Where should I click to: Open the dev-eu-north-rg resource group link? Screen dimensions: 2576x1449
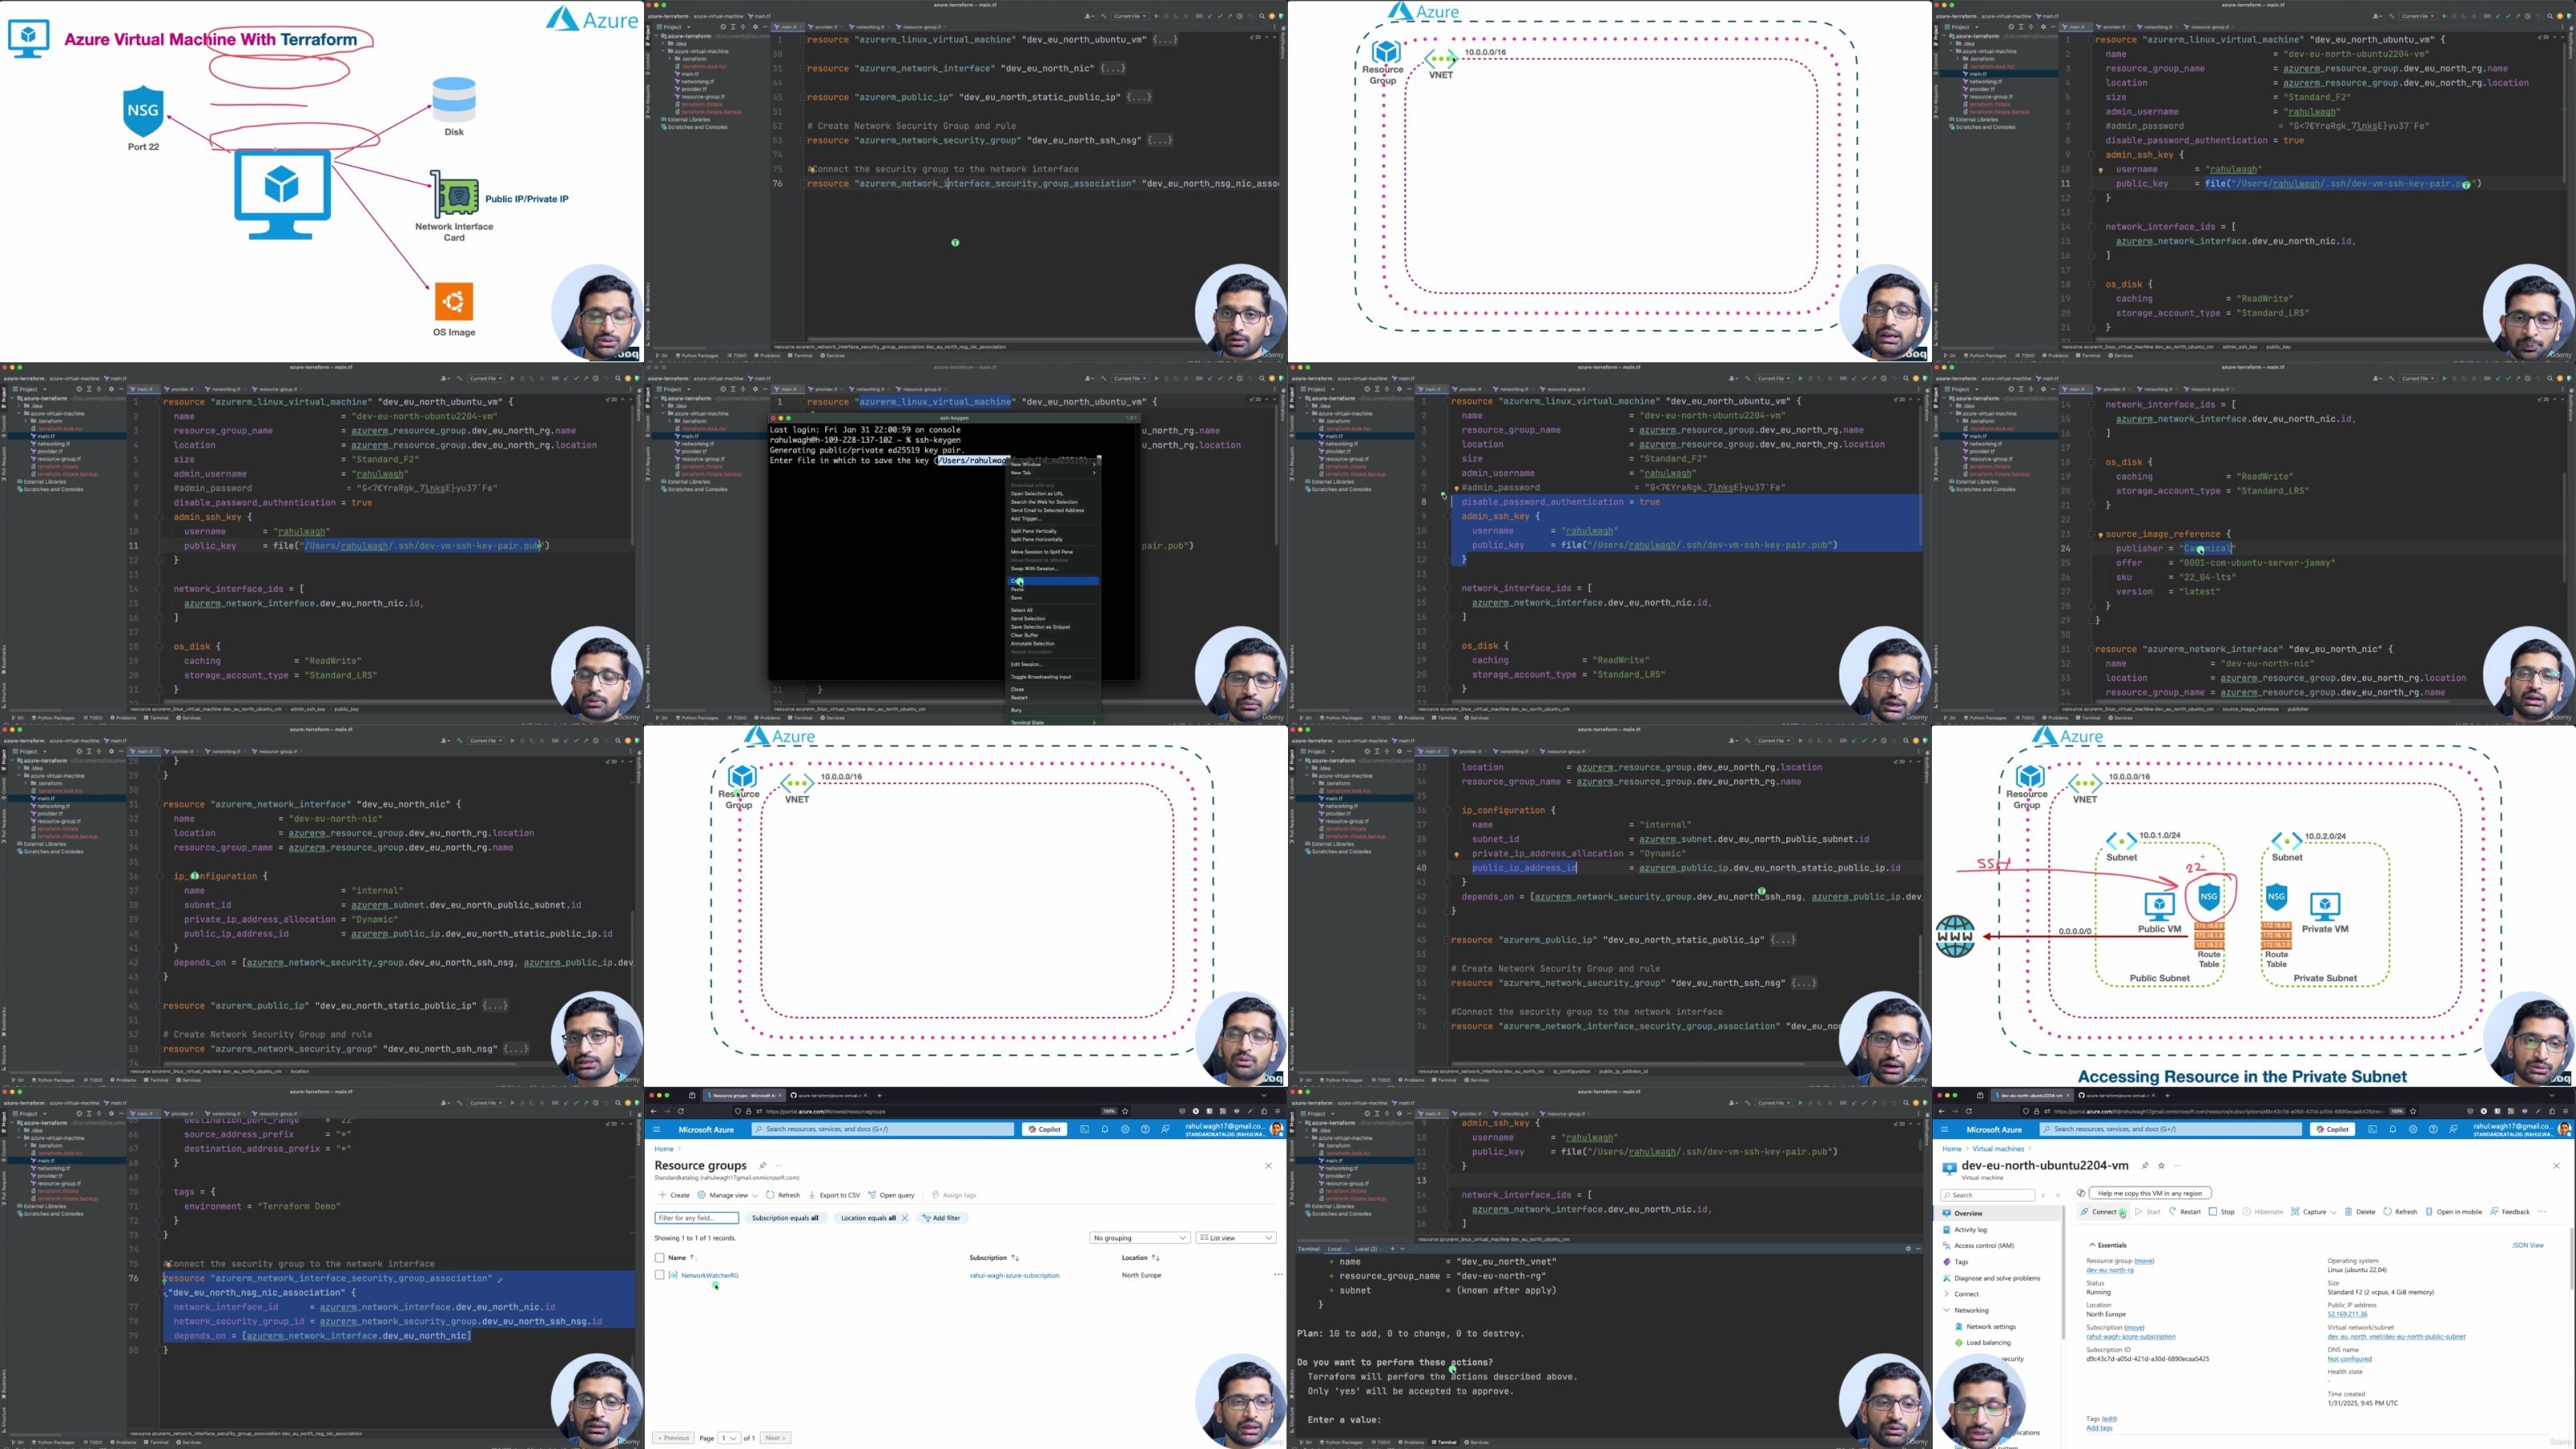point(2109,1270)
